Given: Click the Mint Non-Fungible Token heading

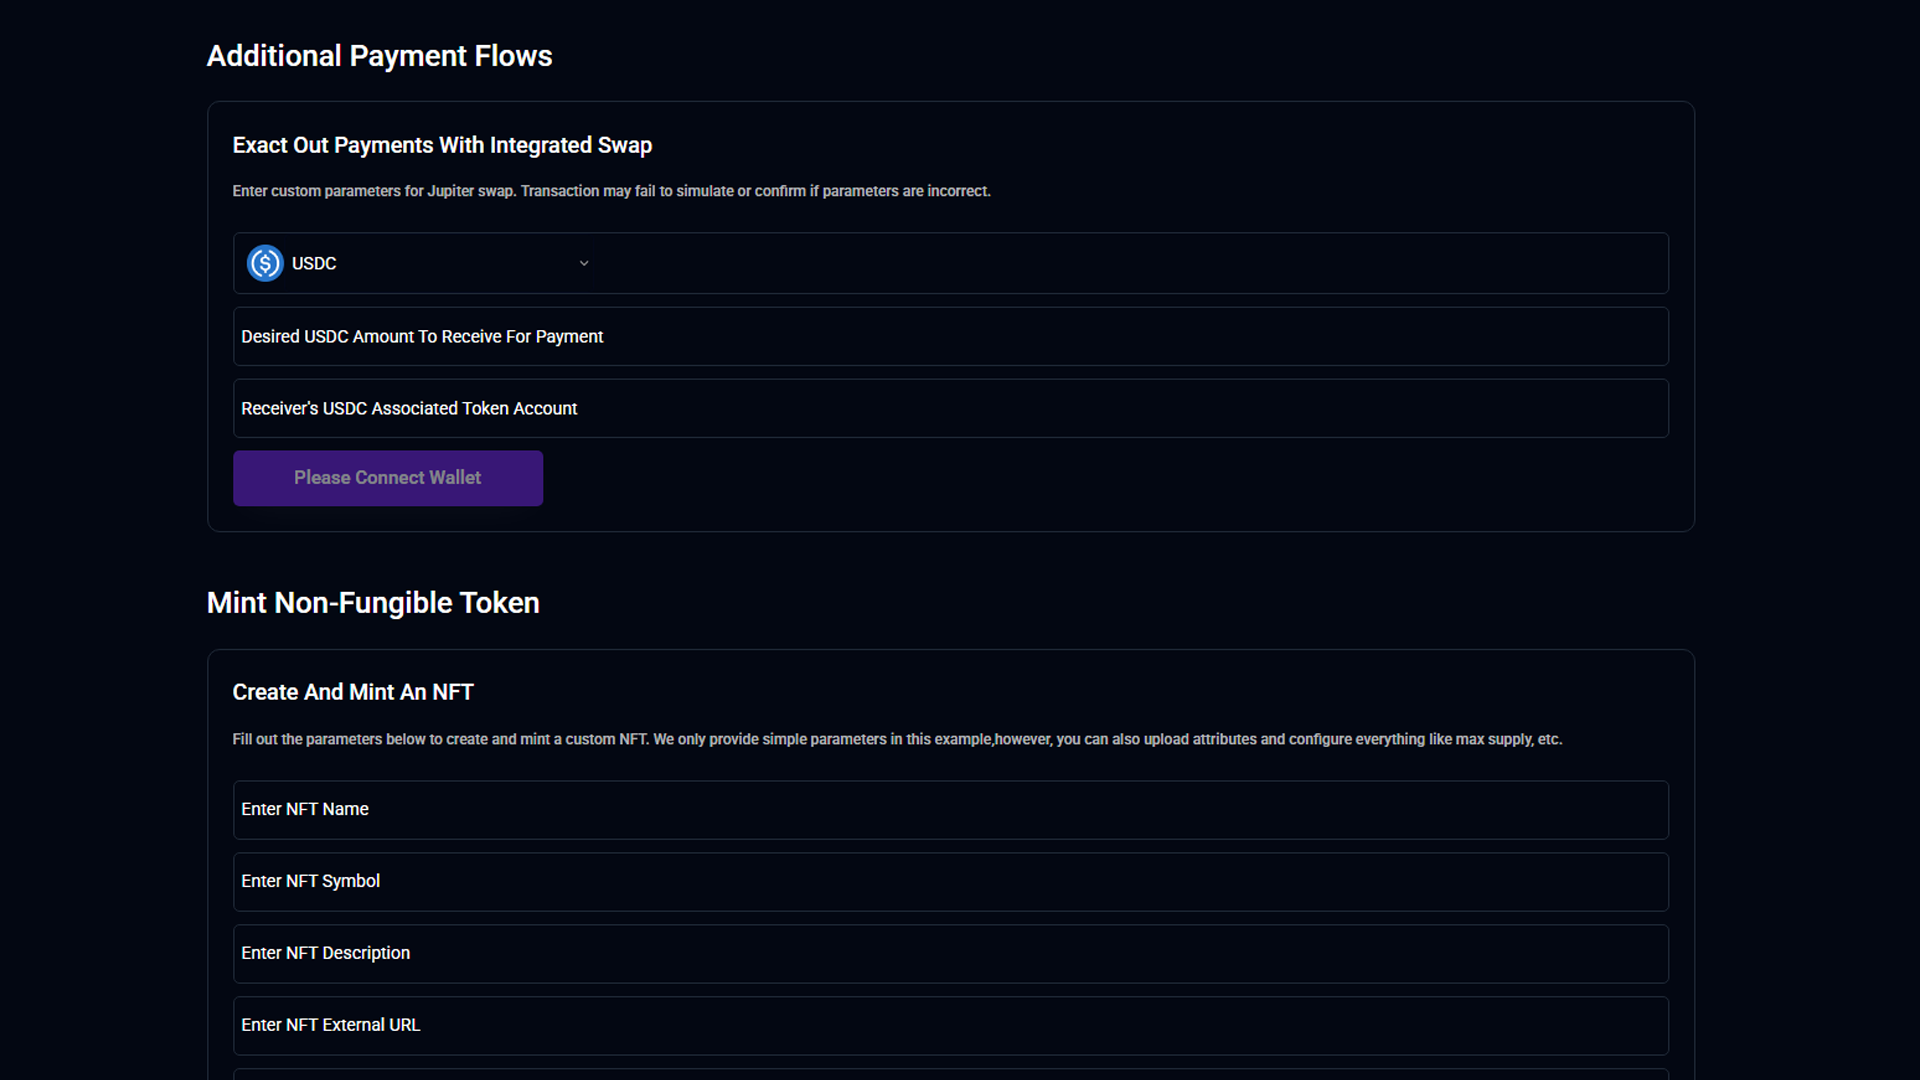Looking at the screenshot, I should coord(373,603).
